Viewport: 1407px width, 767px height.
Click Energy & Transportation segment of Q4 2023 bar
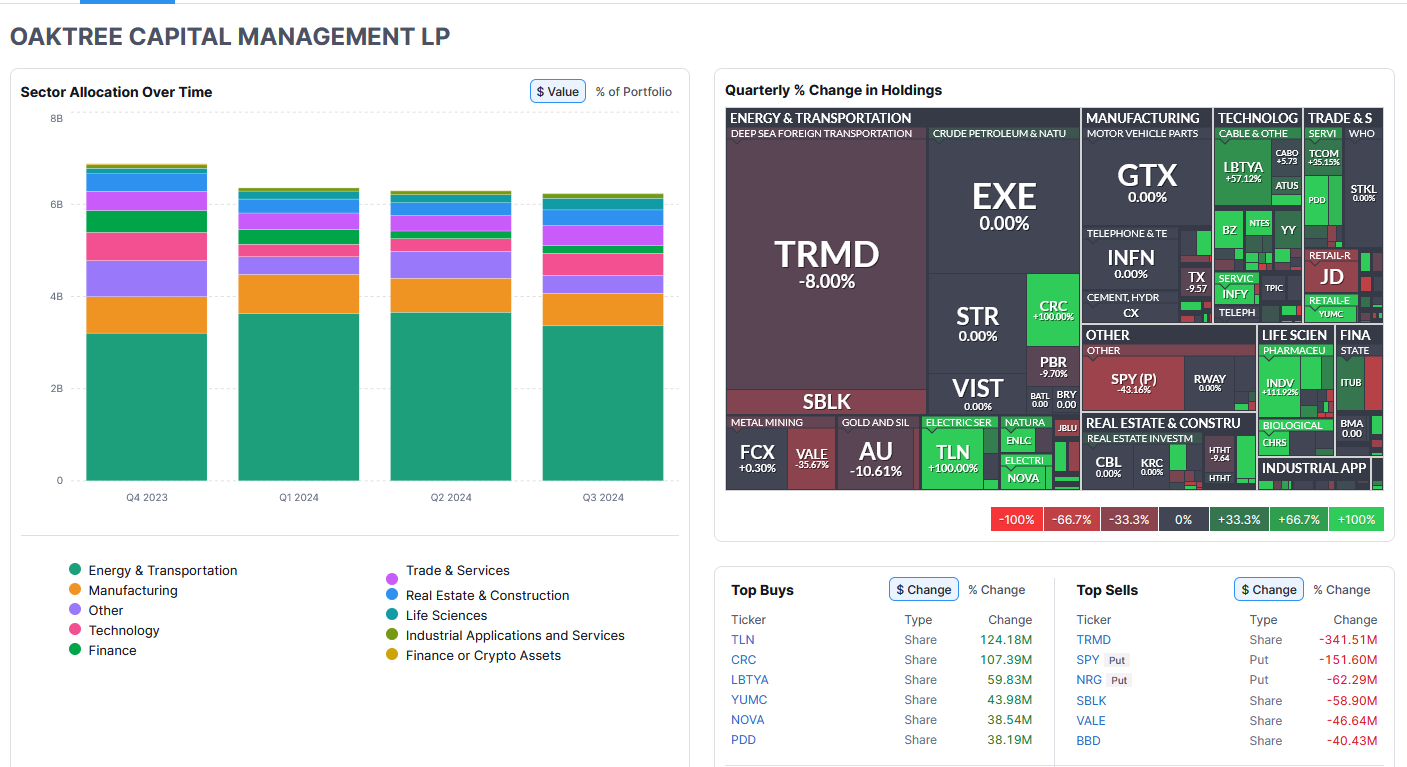[x=146, y=406]
